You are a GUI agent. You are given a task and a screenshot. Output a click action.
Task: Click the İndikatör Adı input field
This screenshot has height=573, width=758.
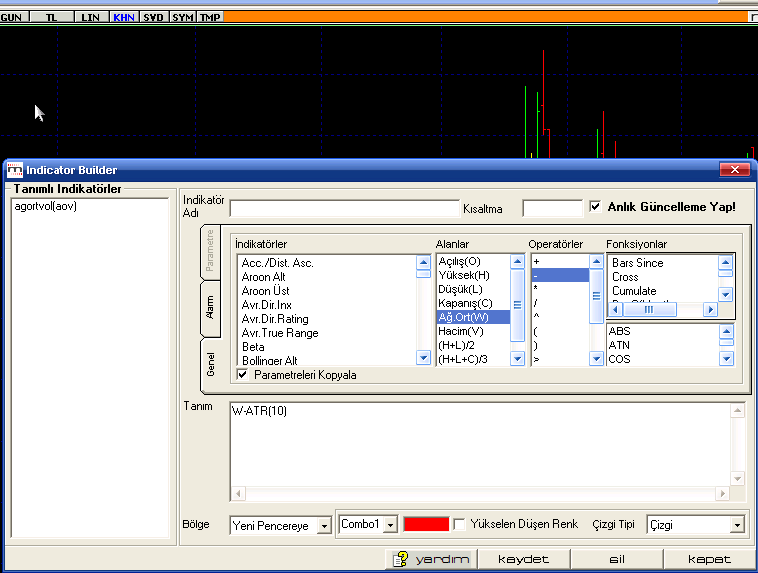click(344, 208)
